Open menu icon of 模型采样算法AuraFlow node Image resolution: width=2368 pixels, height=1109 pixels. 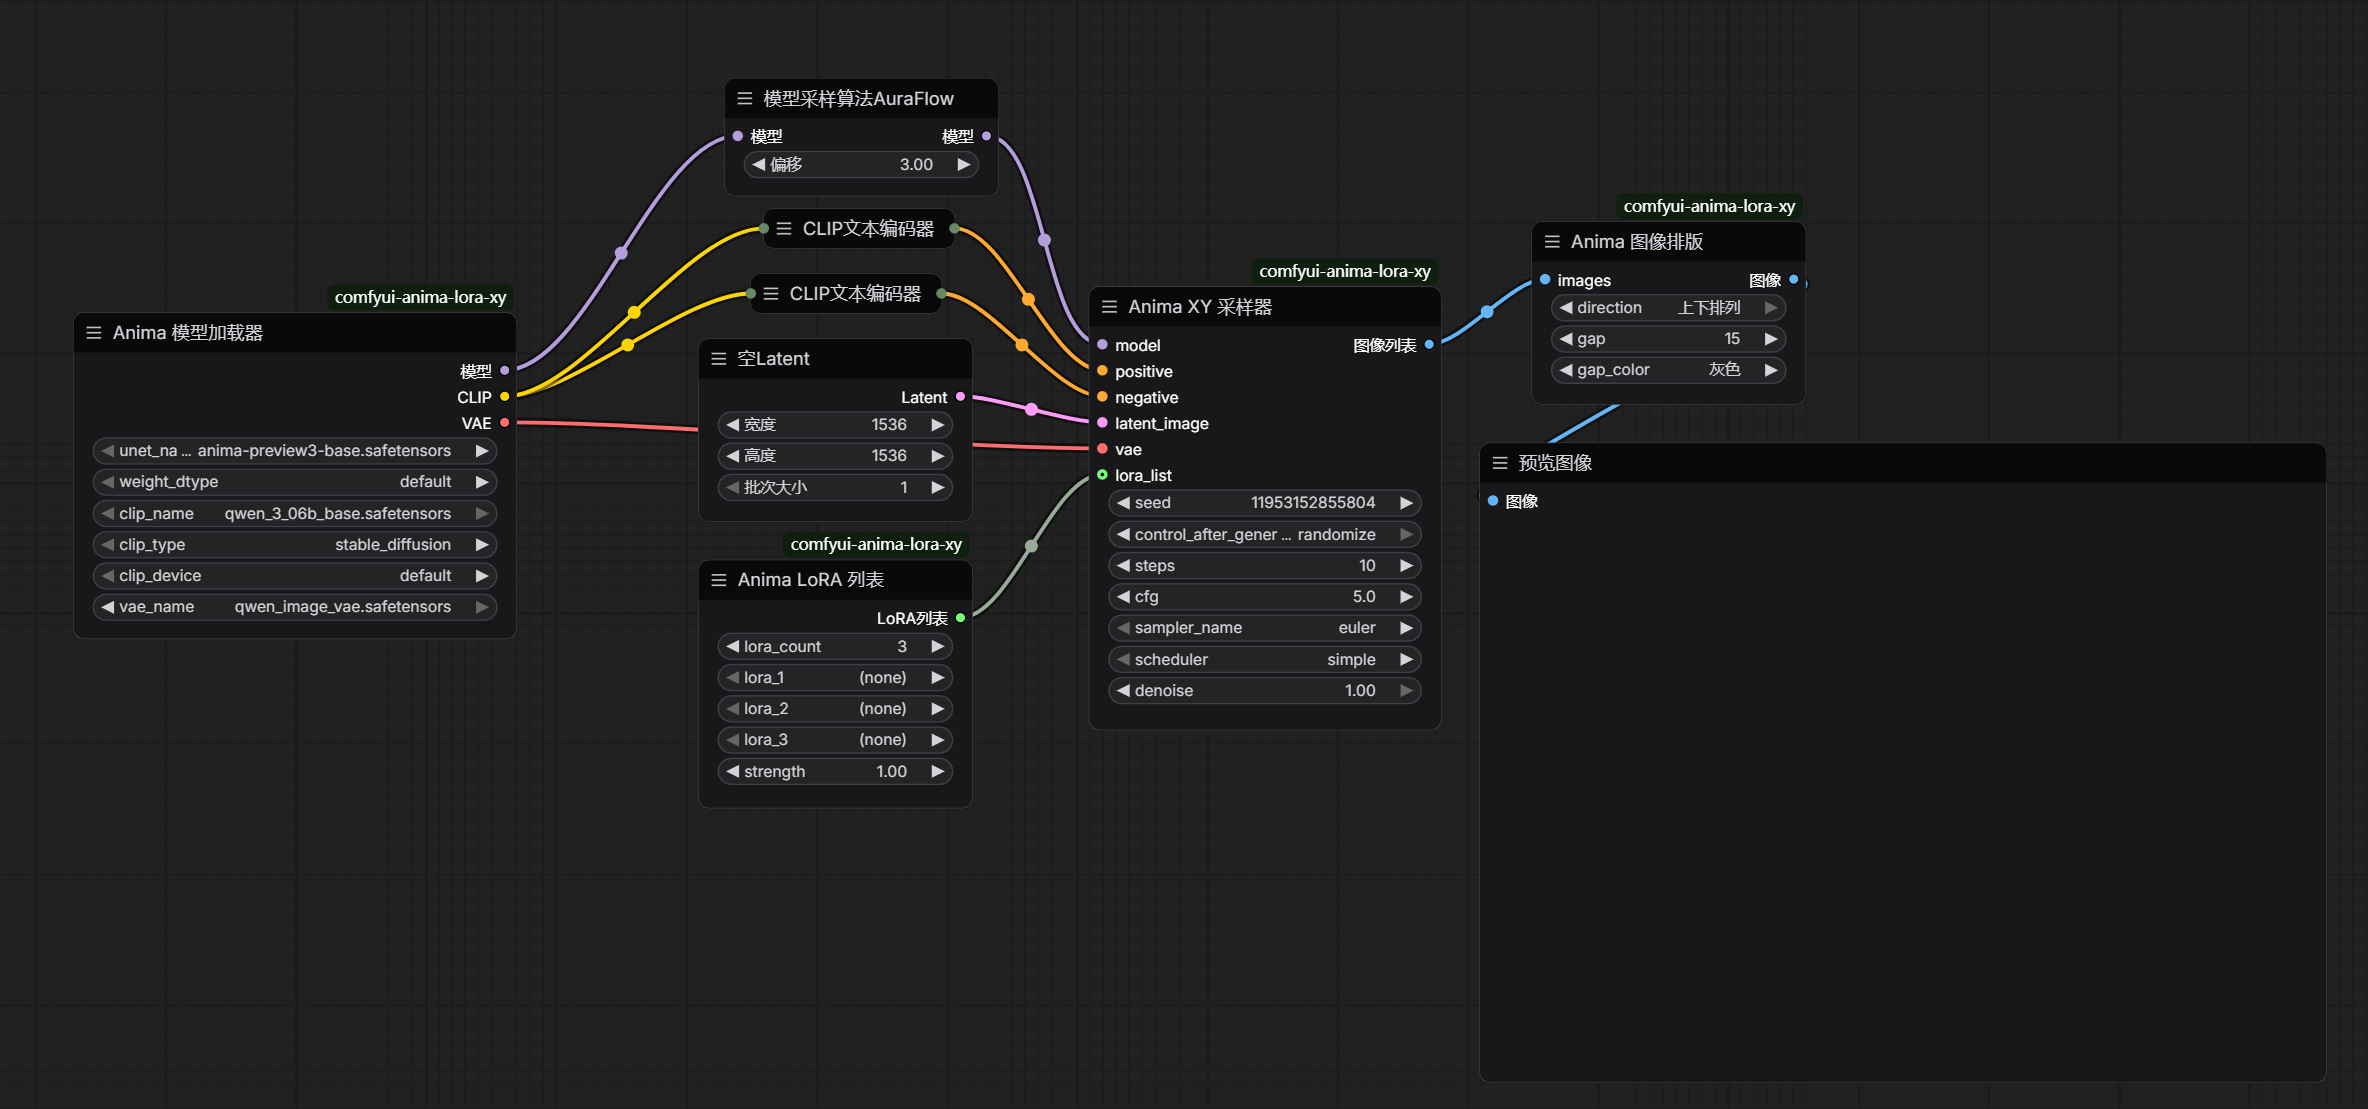[x=745, y=99]
